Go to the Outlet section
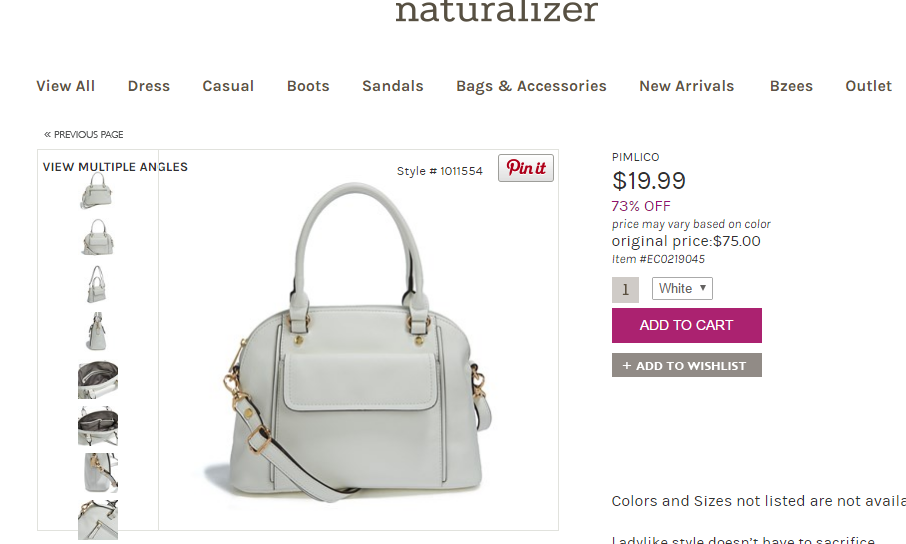 pos(868,86)
